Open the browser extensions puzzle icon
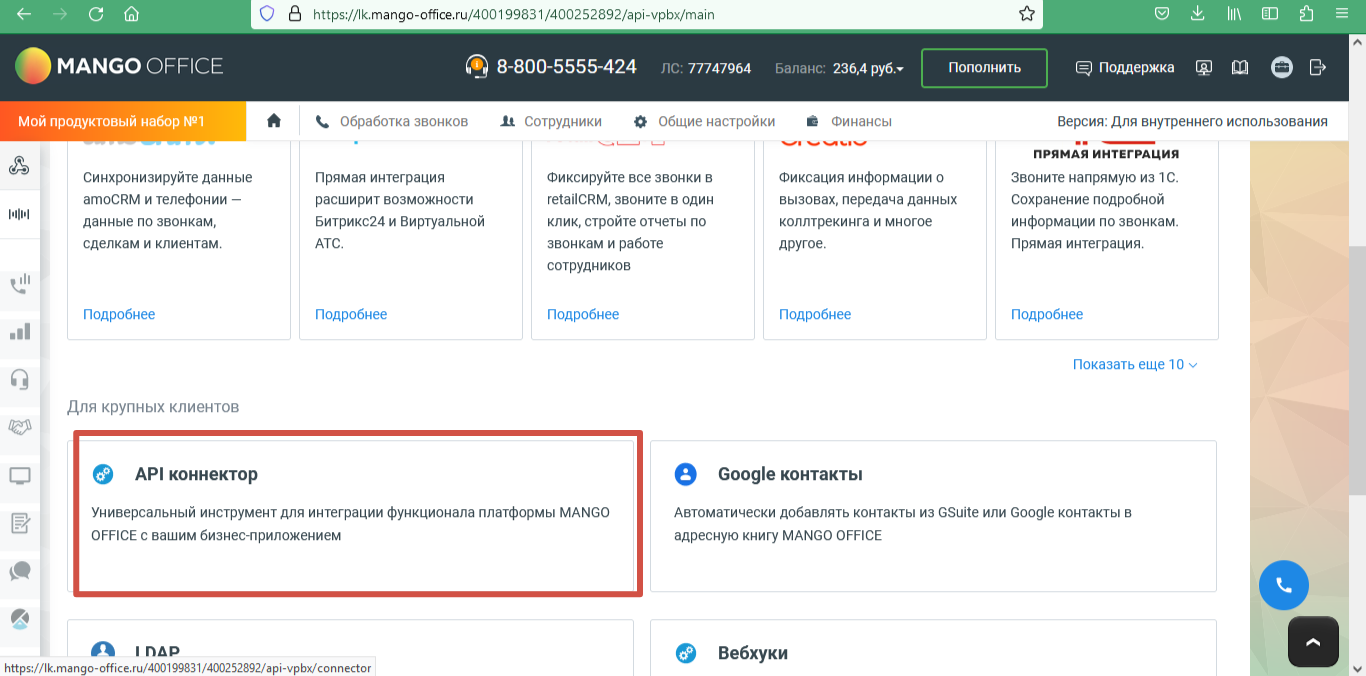 point(1306,15)
